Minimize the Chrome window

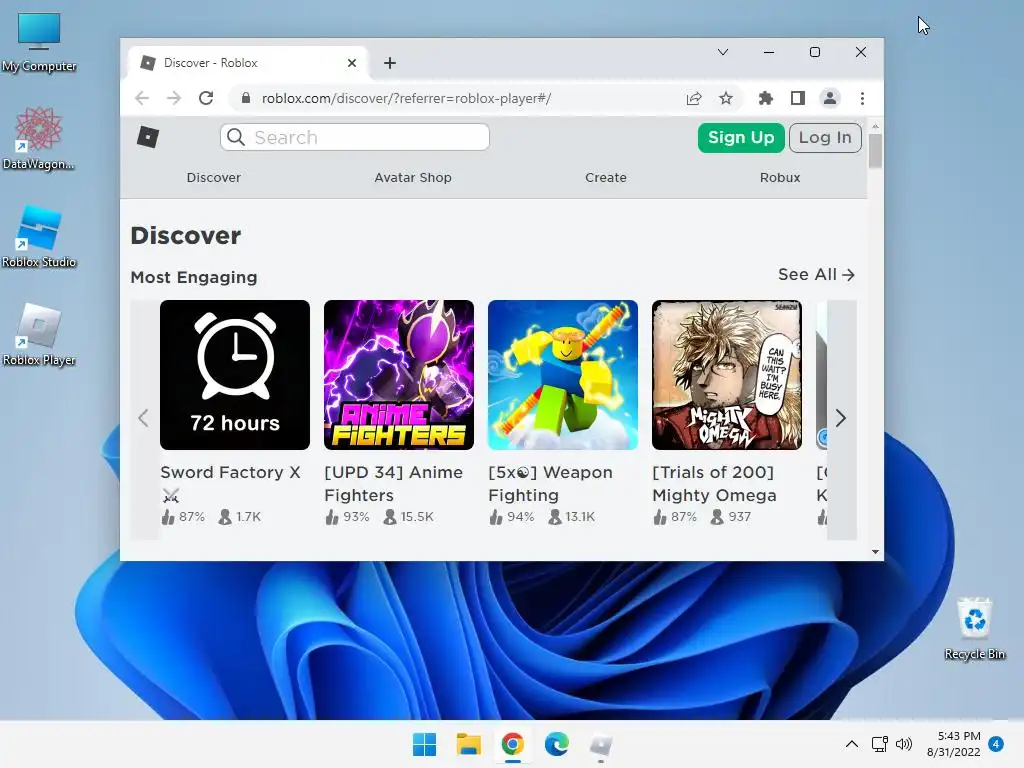click(769, 52)
